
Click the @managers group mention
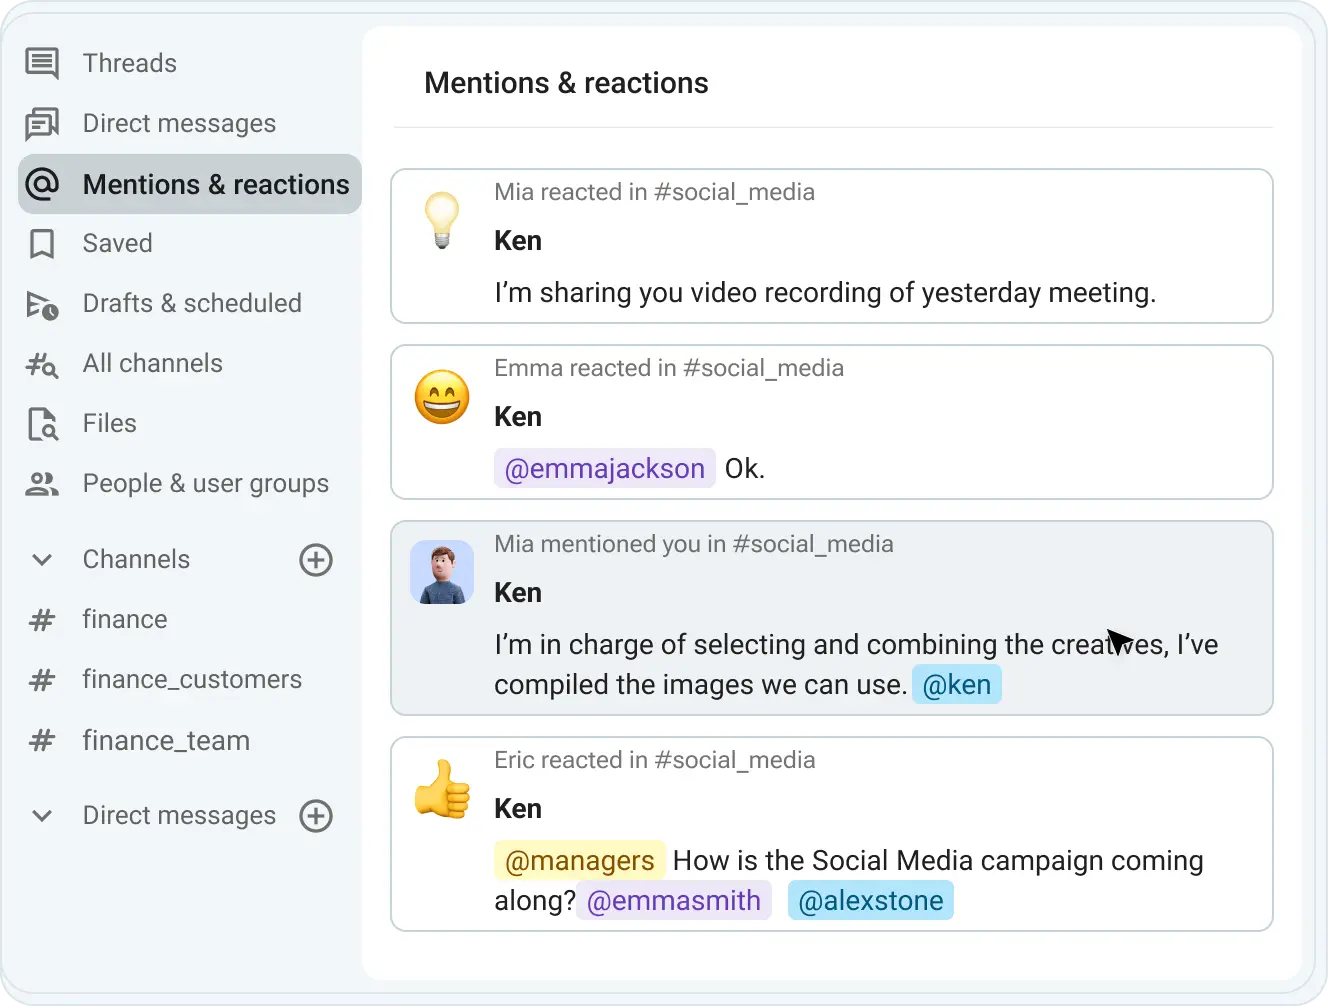click(580, 860)
